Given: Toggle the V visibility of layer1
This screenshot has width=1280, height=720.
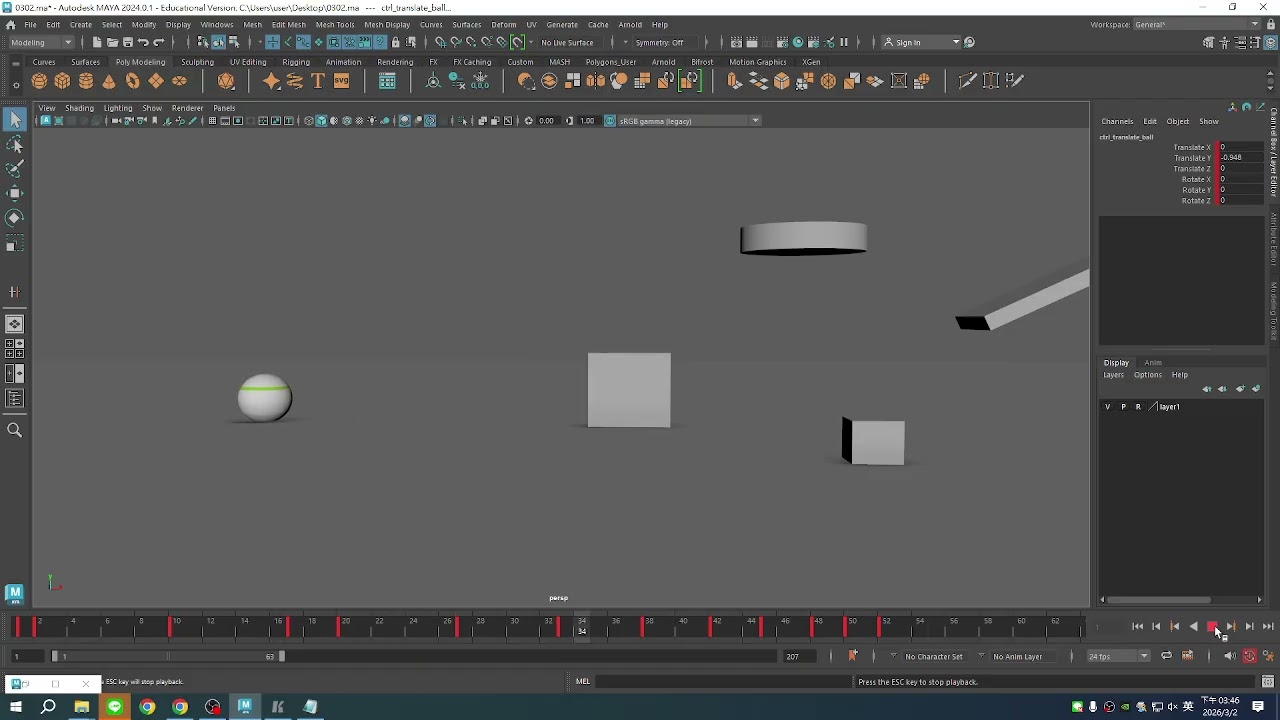Looking at the screenshot, I should (1108, 407).
